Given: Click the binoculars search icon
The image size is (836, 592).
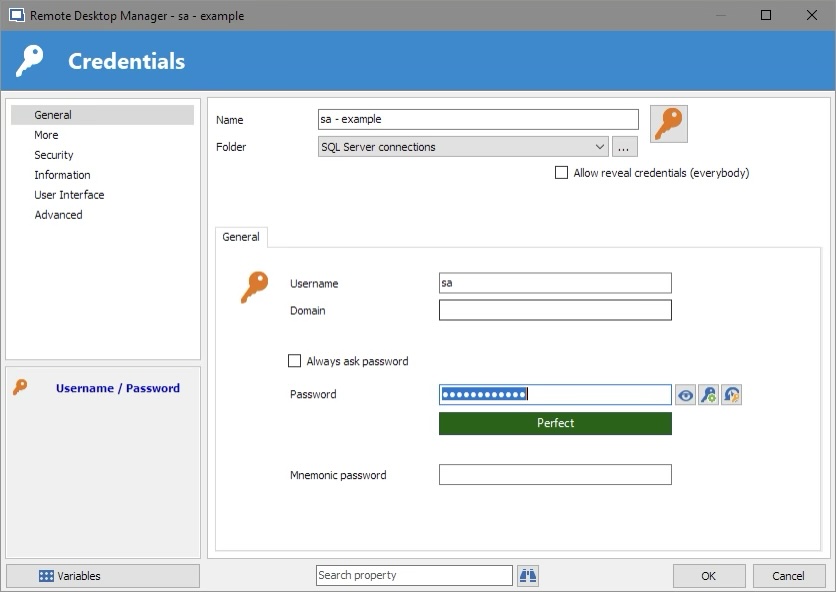Looking at the screenshot, I should pyautogui.click(x=528, y=575).
